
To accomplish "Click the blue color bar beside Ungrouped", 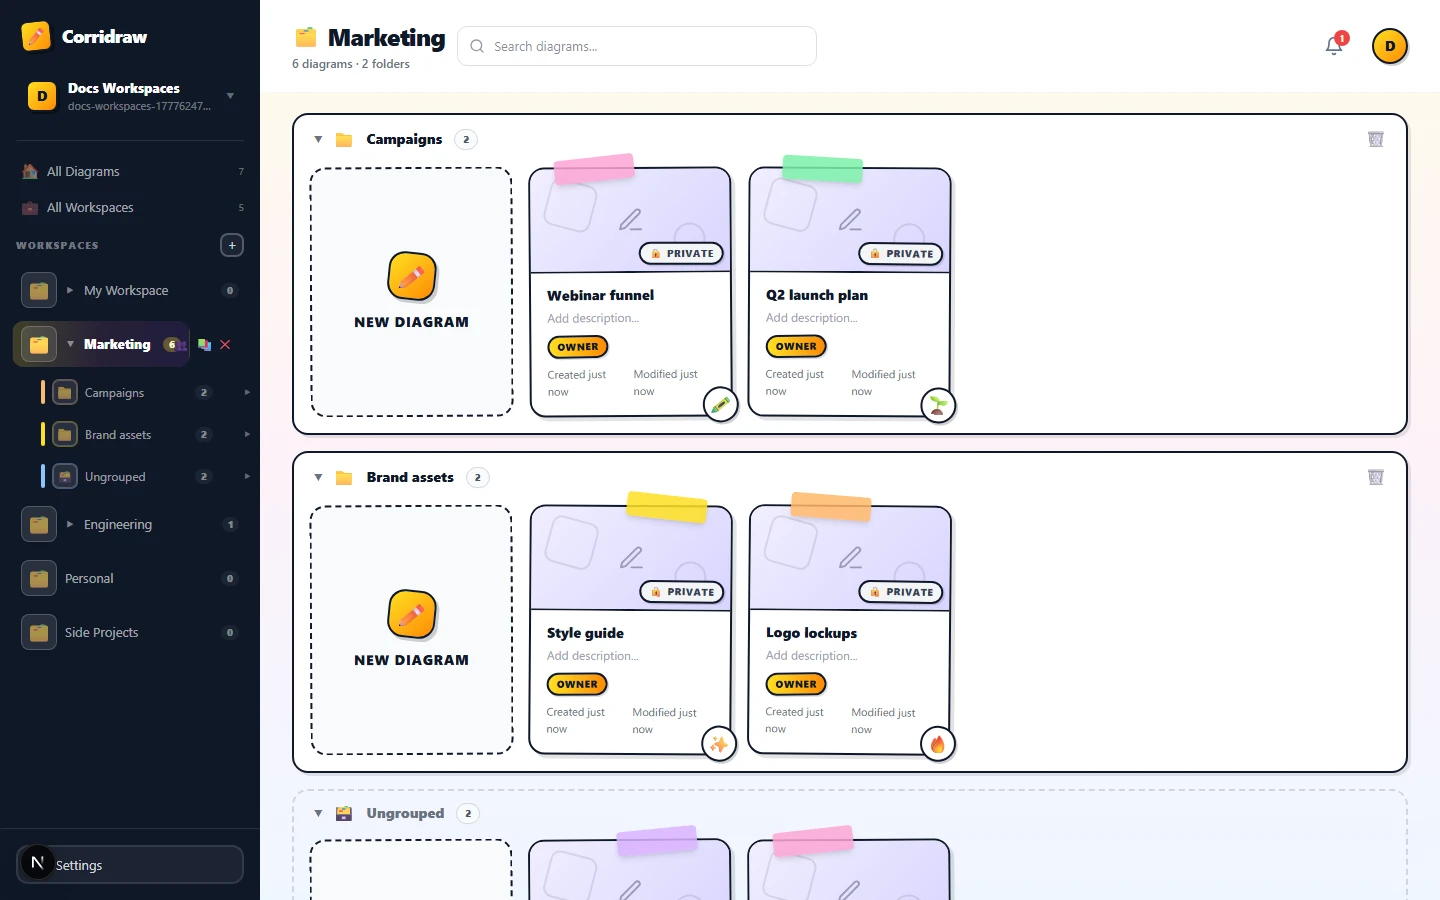I will 43,477.
